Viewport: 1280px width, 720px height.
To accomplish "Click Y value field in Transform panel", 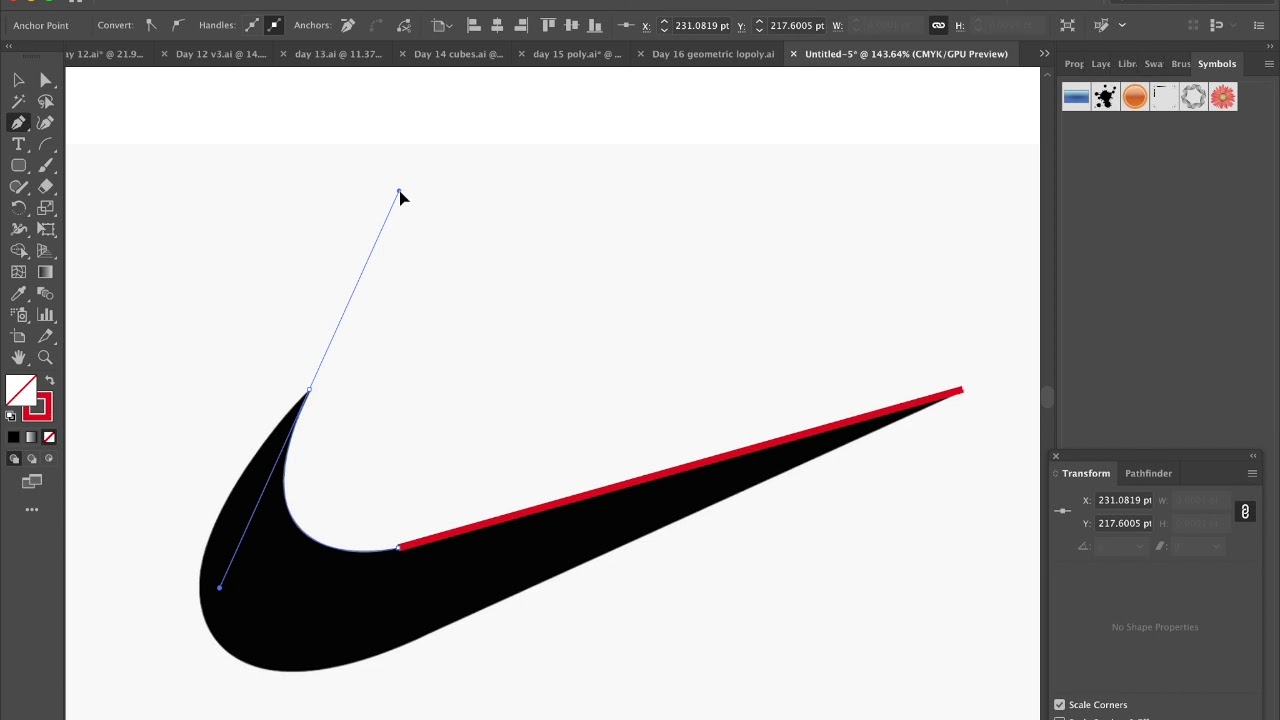I will [1125, 523].
